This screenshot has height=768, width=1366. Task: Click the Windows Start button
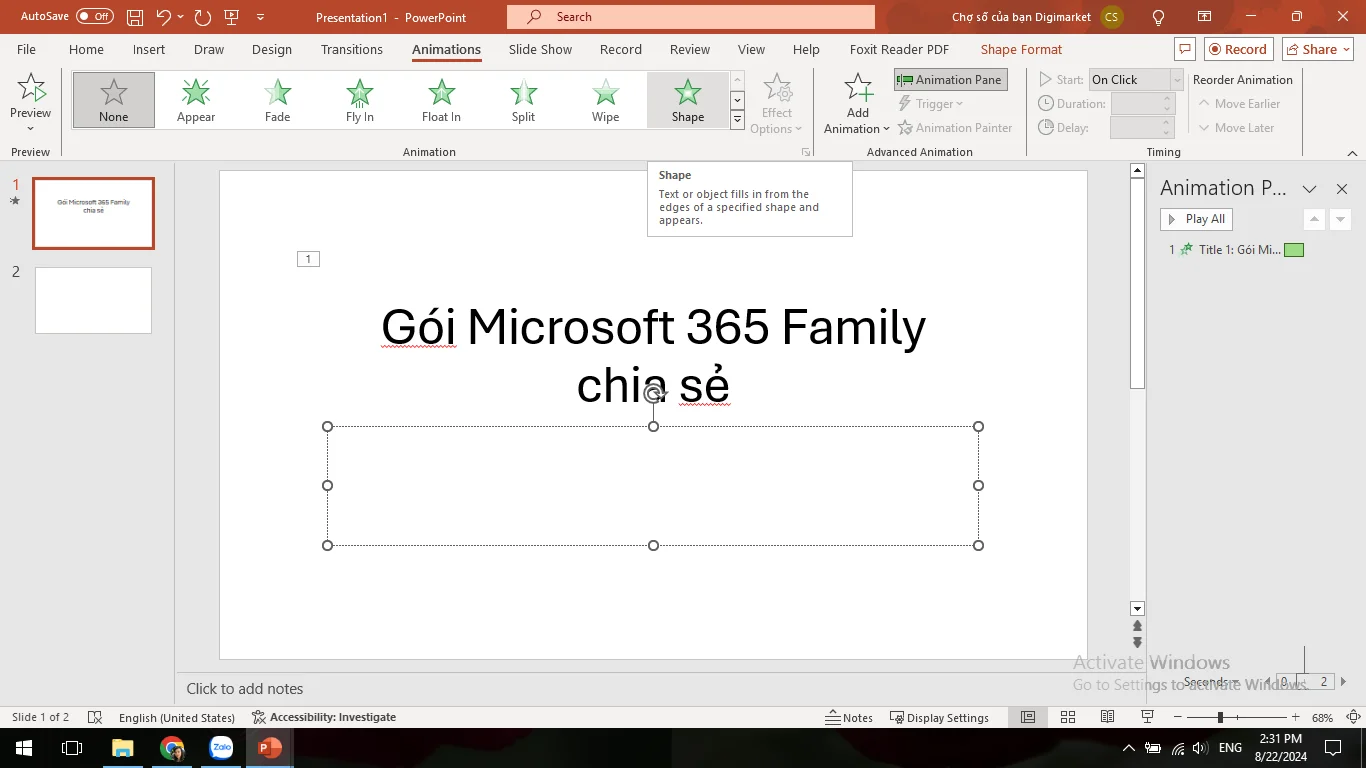24,748
